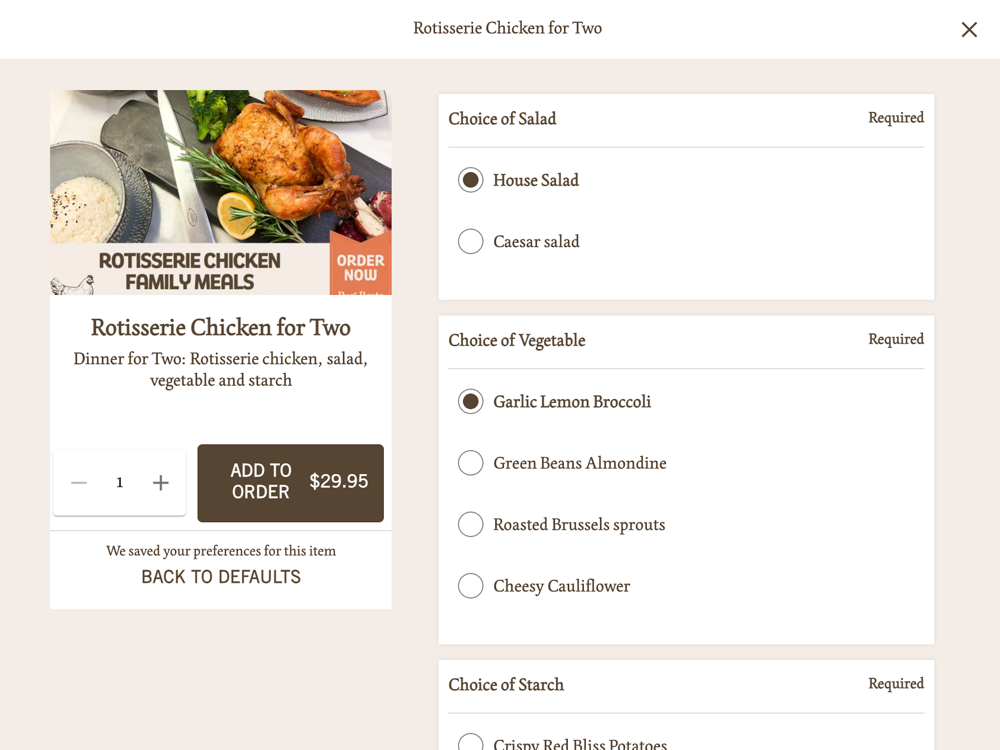Select the House Salad radio button
Image resolution: width=1000 pixels, height=750 pixels.
point(471,180)
